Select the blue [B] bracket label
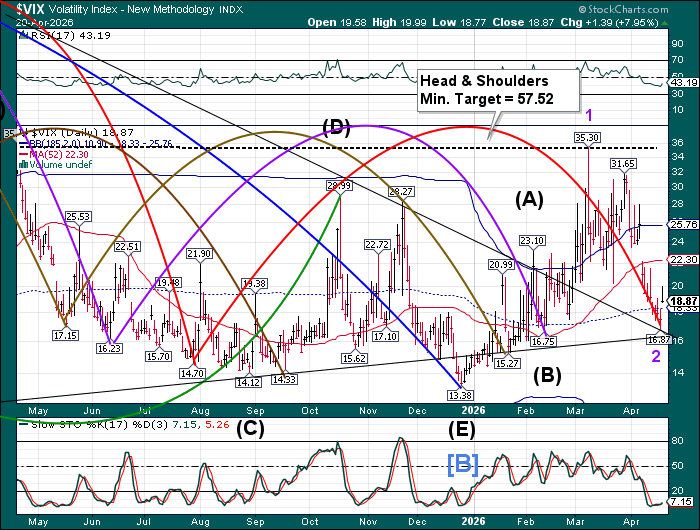The height and width of the screenshot is (530, 700). 465,466
